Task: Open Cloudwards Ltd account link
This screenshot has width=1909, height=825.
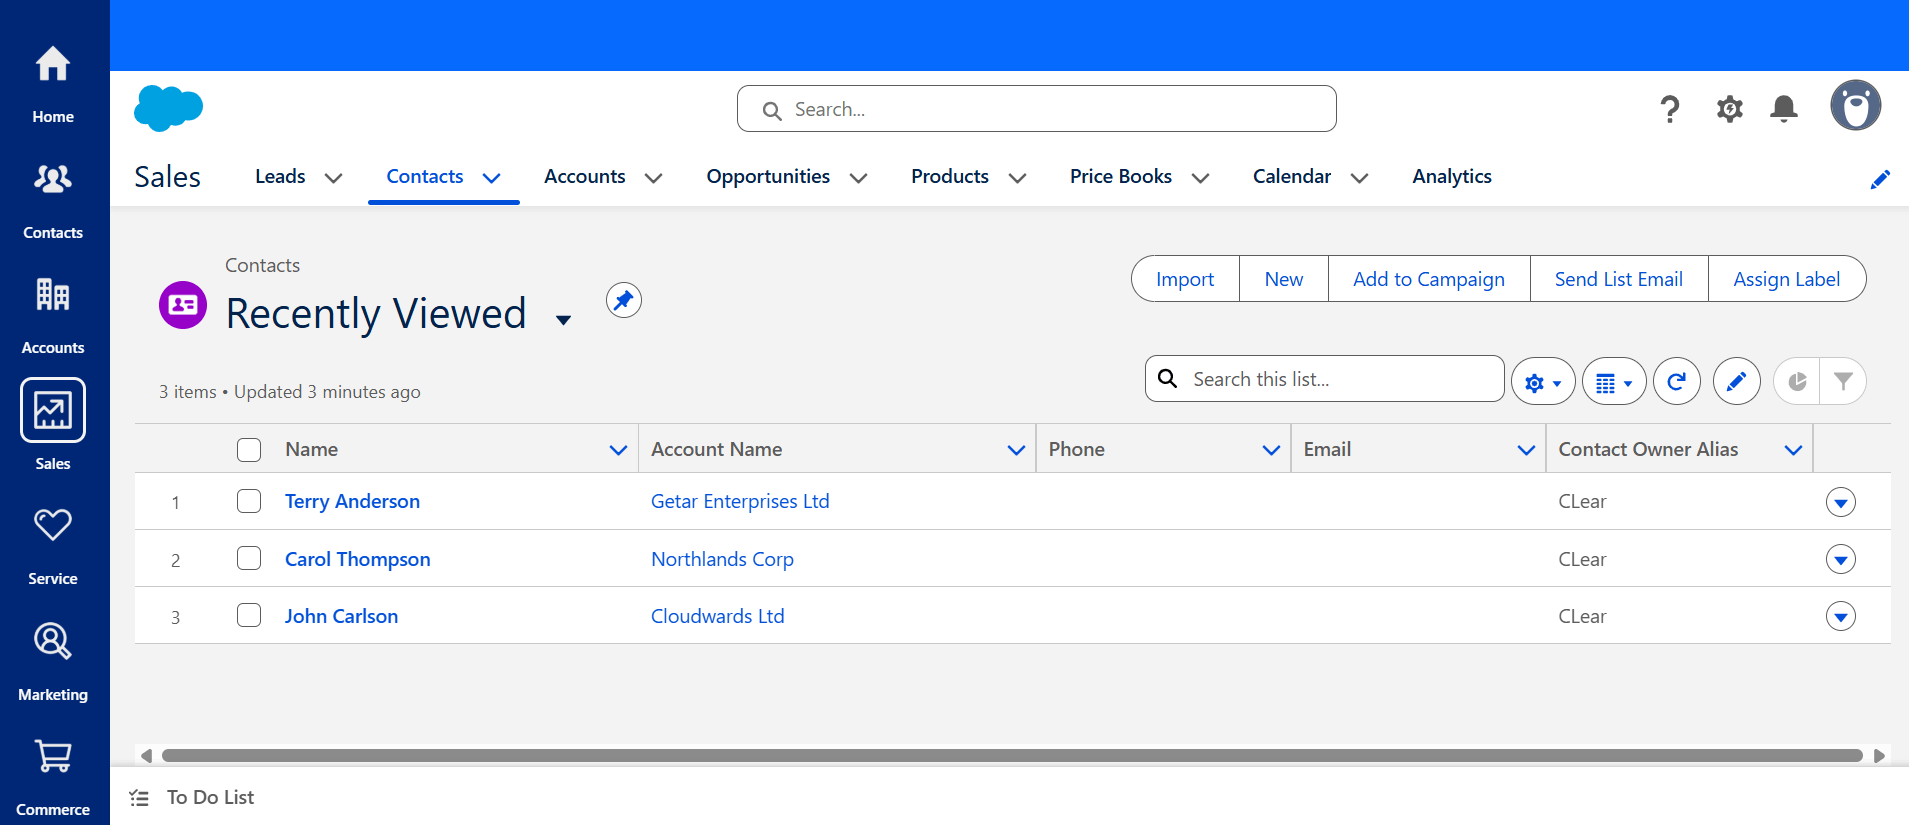Action: pos(717,616)
